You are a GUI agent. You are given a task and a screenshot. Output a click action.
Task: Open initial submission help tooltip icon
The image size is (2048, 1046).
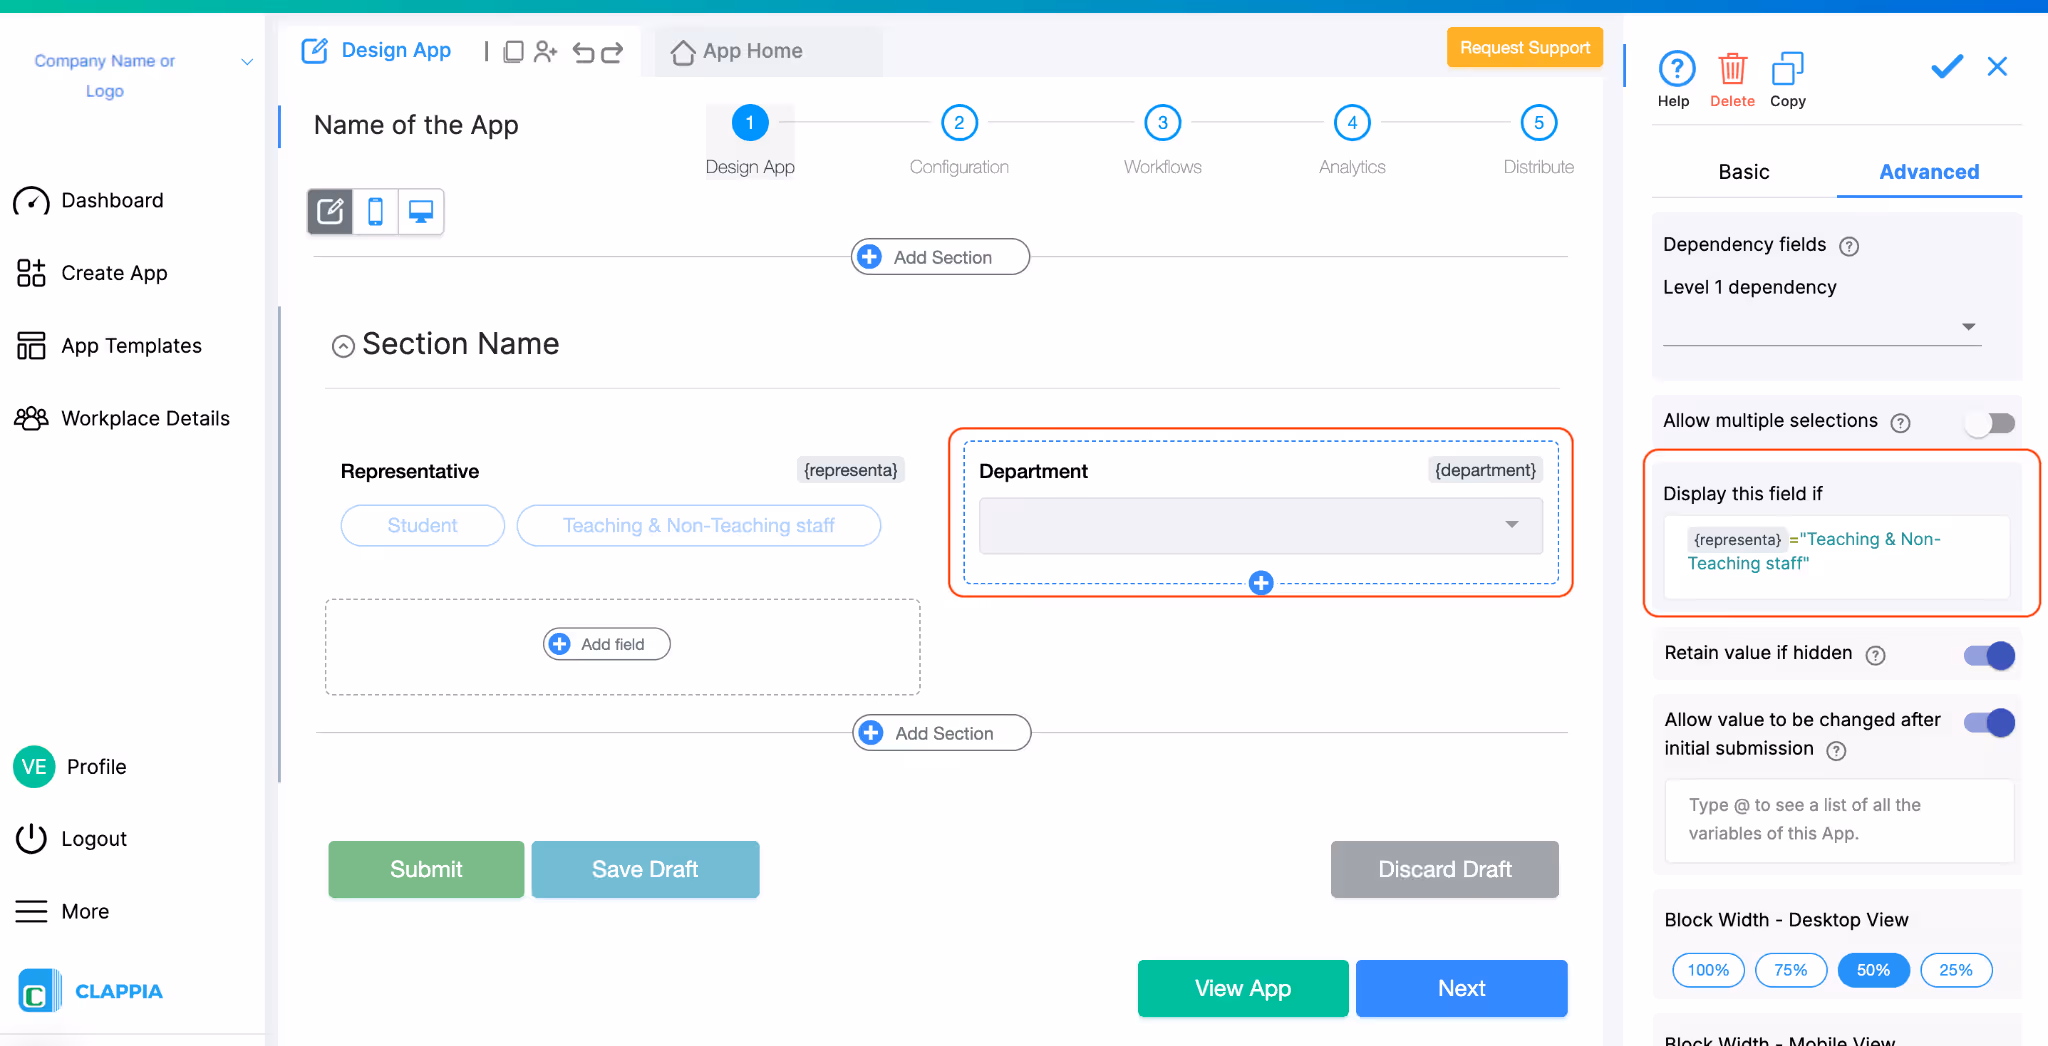[x=1836, y=751]
